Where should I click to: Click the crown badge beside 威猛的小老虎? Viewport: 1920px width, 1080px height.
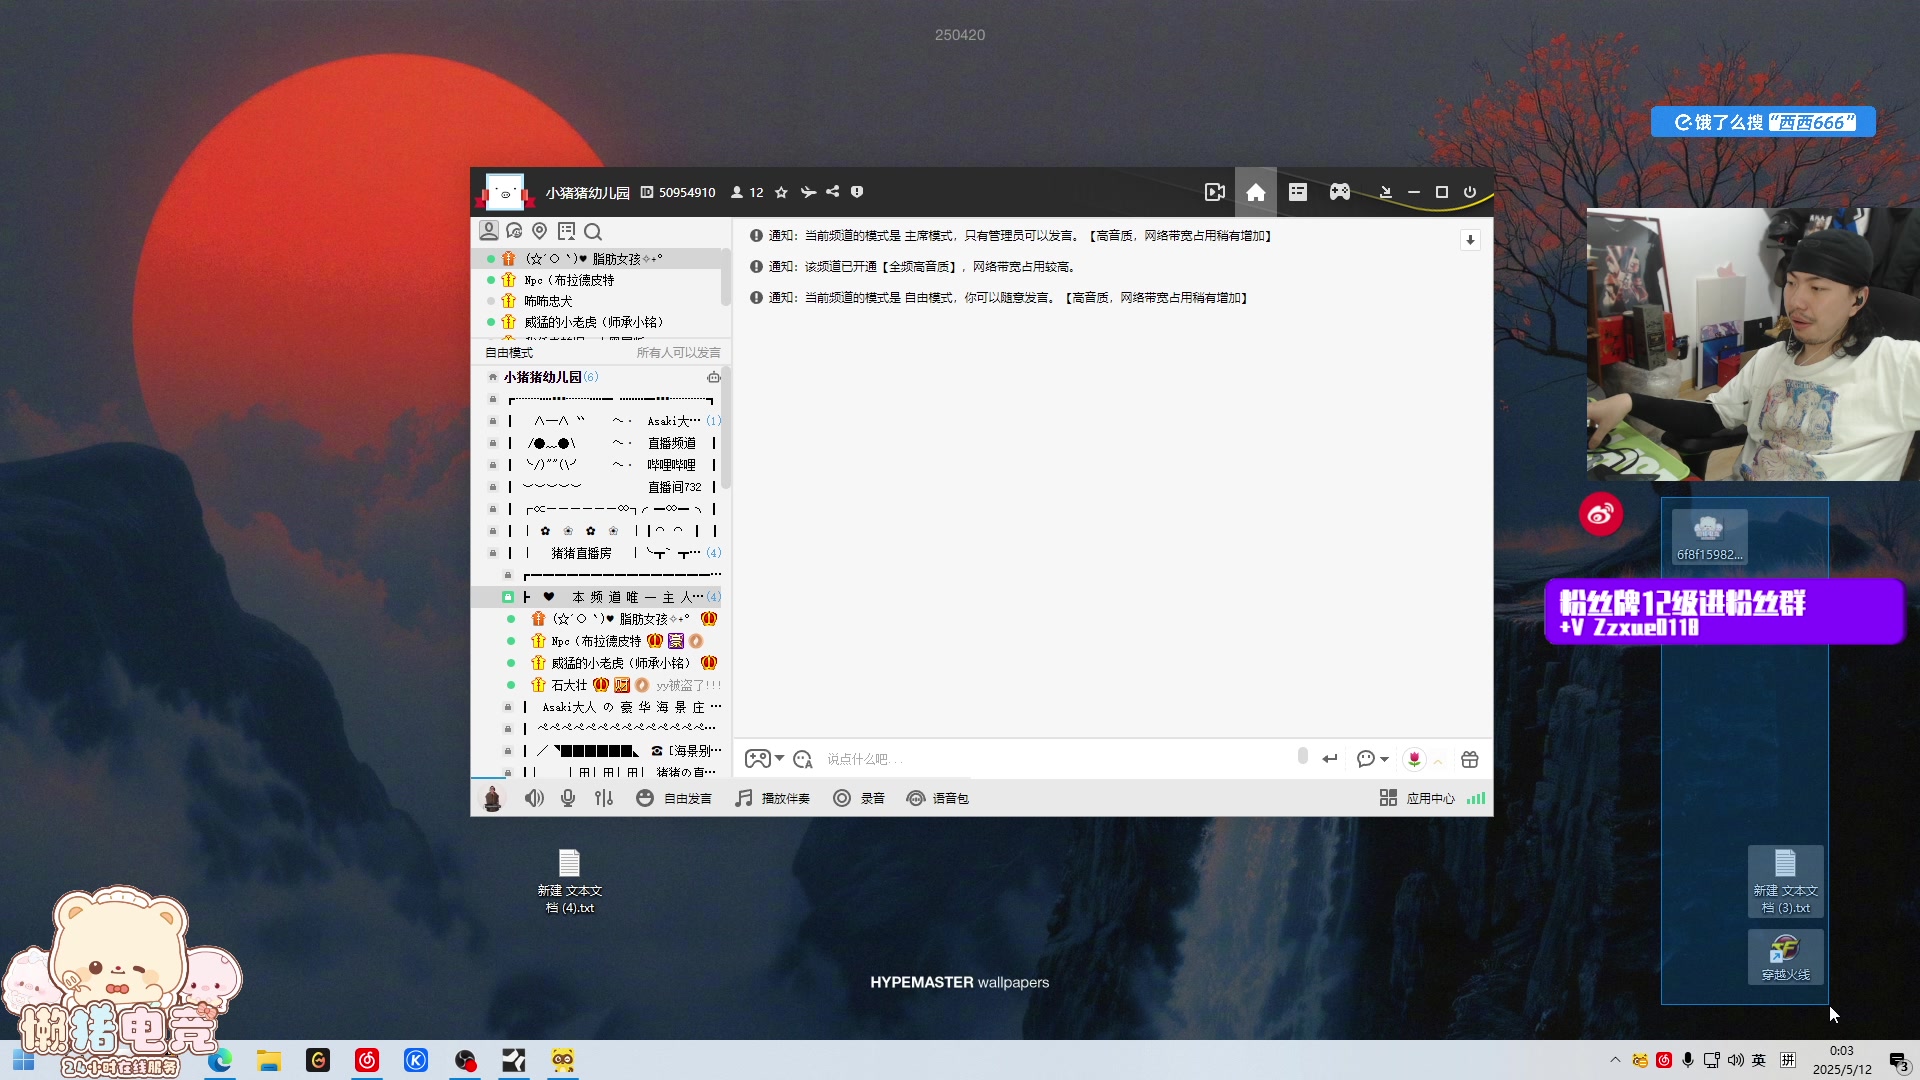[709, 663]
